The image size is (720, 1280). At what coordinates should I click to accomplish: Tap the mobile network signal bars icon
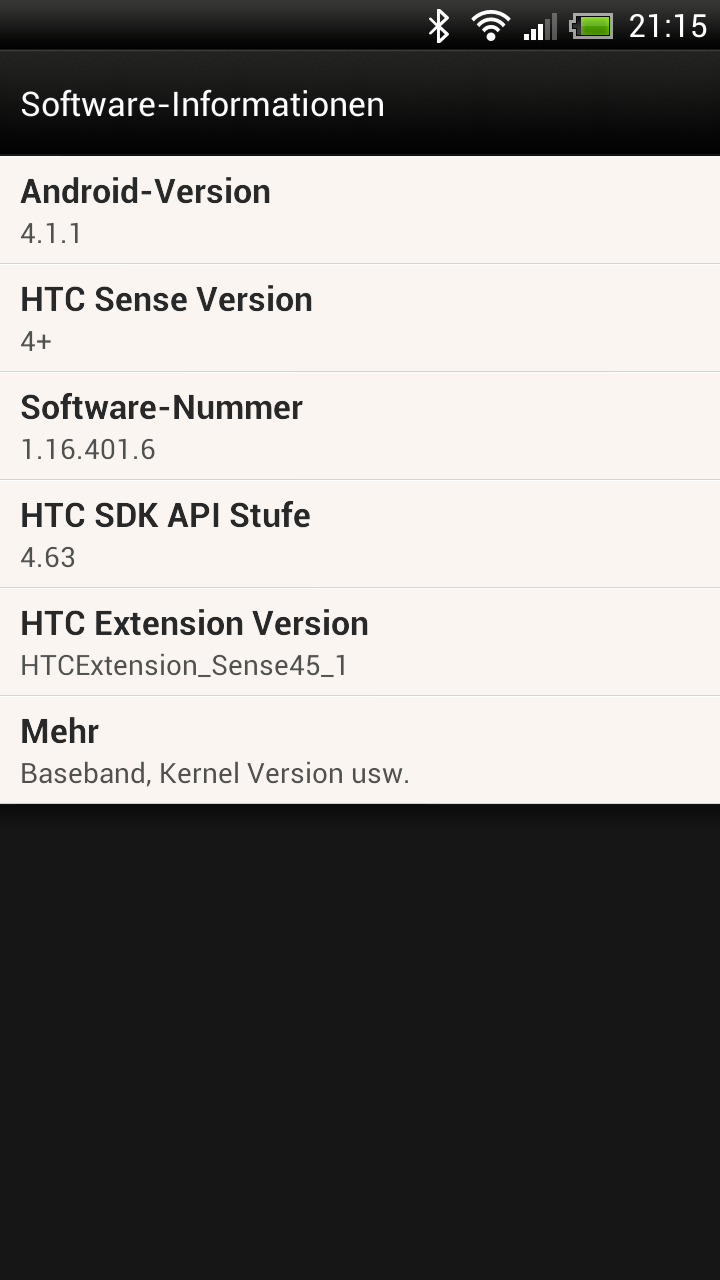click(540, 27)
